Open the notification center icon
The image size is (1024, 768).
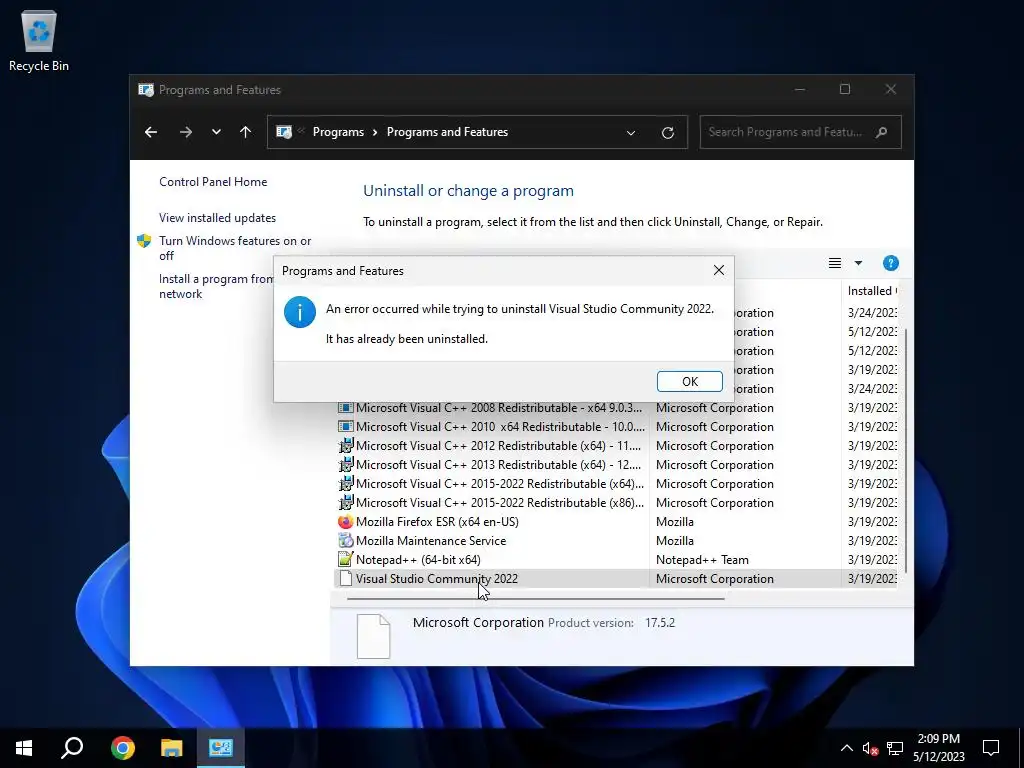[x=991, y=748]
